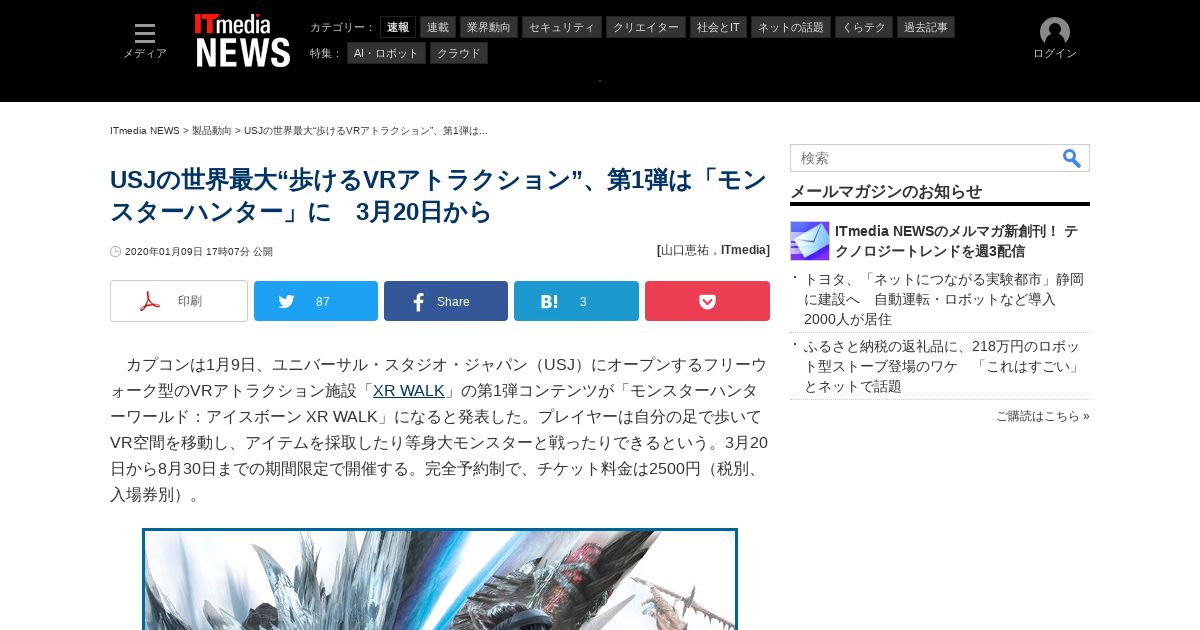The height and width of the screenshot is (630, 1200).
Task: Select the くらテク category
Action: click(x=864, y=27)
